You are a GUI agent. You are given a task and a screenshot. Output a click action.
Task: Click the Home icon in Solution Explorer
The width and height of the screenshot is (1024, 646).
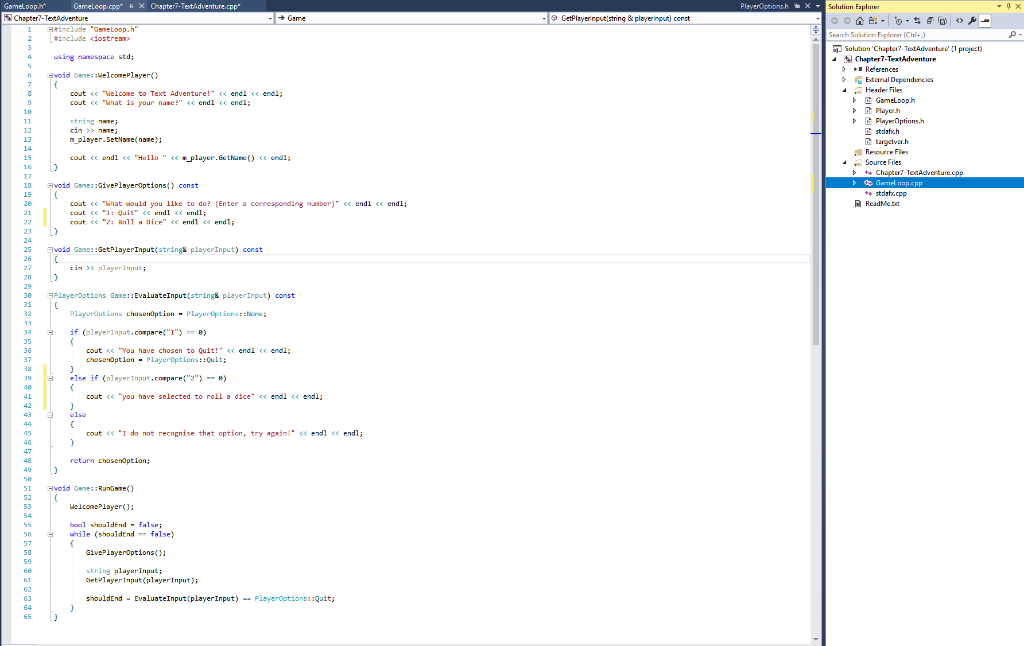click(x=860, y=21)
